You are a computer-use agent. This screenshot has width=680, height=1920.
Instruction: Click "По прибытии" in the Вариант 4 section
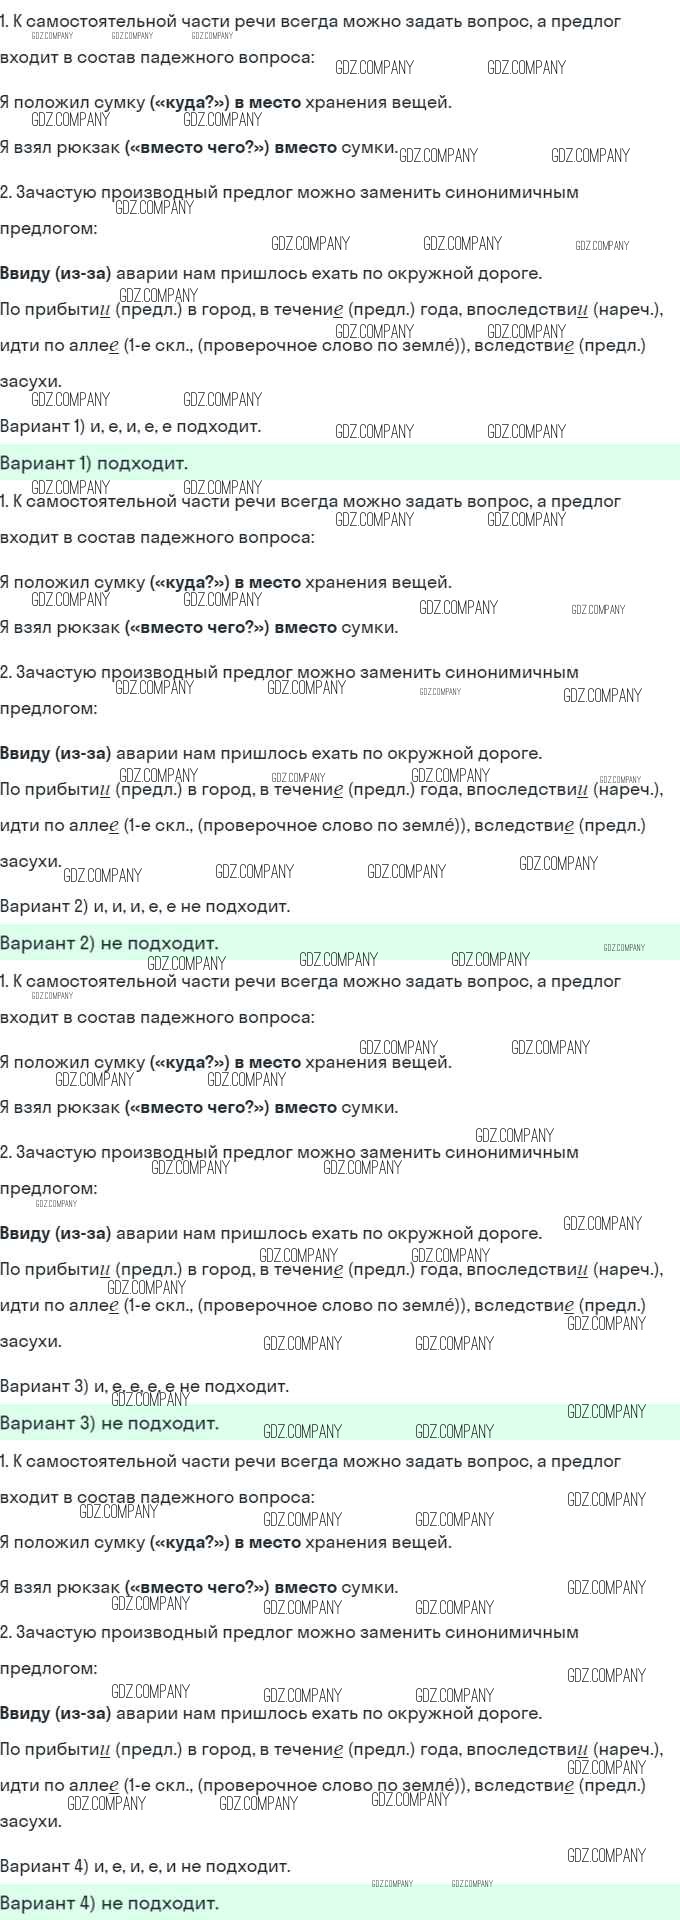click(x=55, y=1749)
